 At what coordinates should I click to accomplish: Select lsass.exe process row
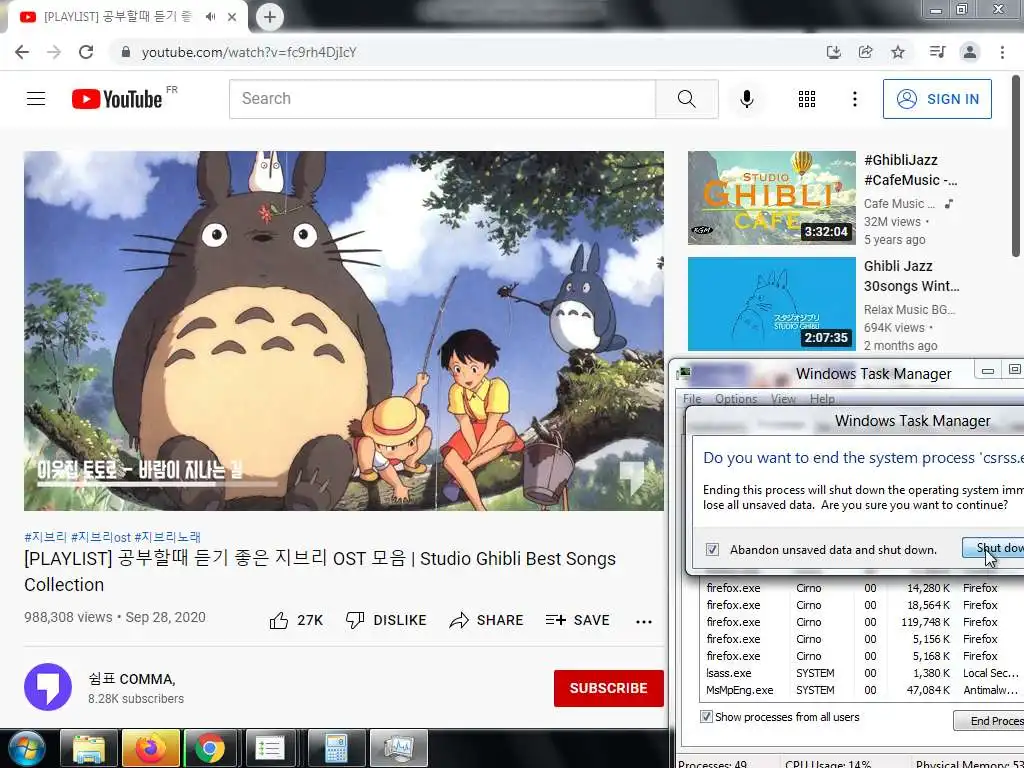(x=863, y=673)
